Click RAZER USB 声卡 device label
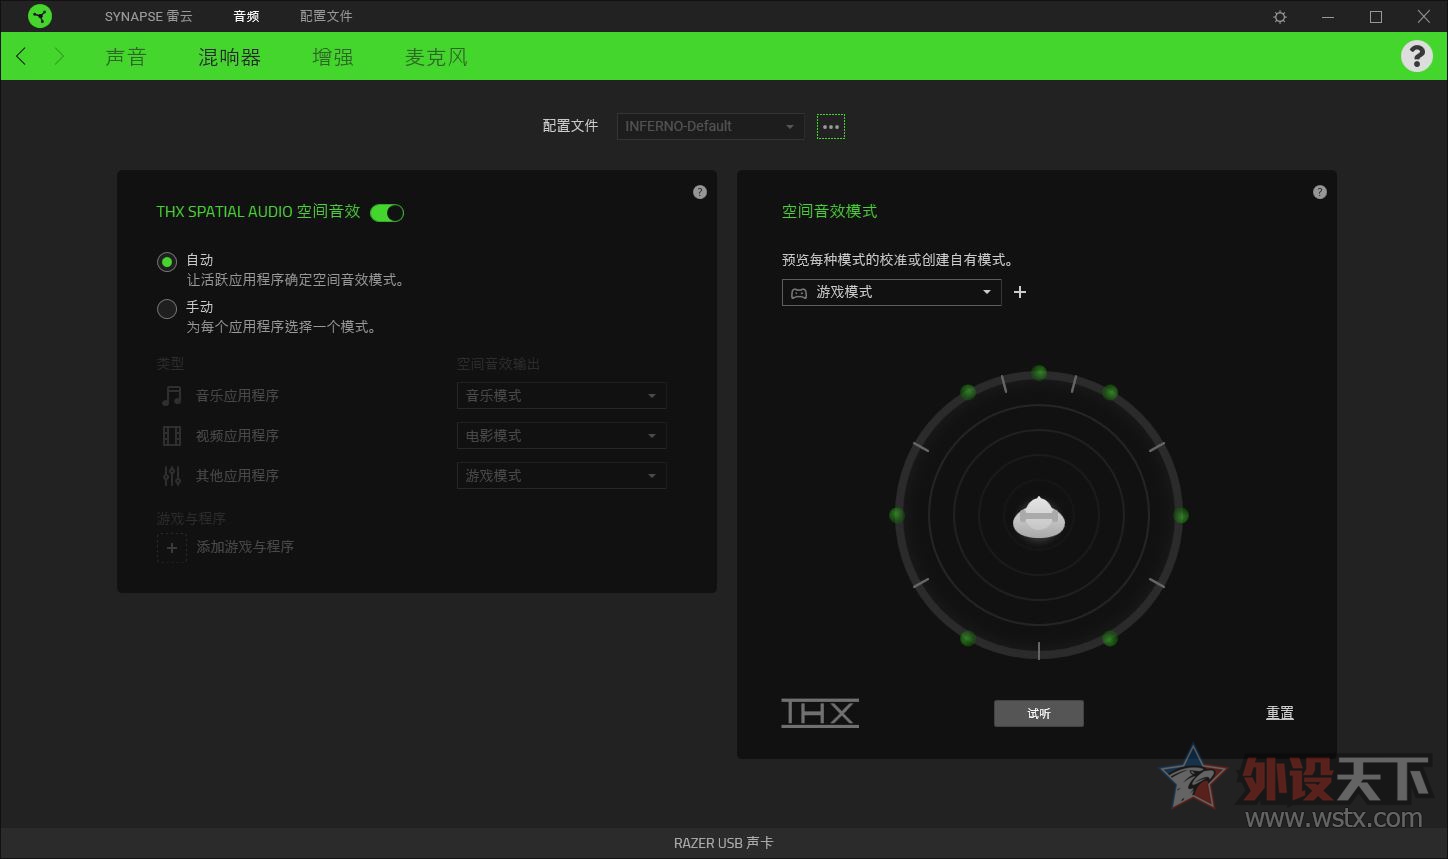This screenshot has width=1448, height=859. pyautogui.click(x=724, y=843)
